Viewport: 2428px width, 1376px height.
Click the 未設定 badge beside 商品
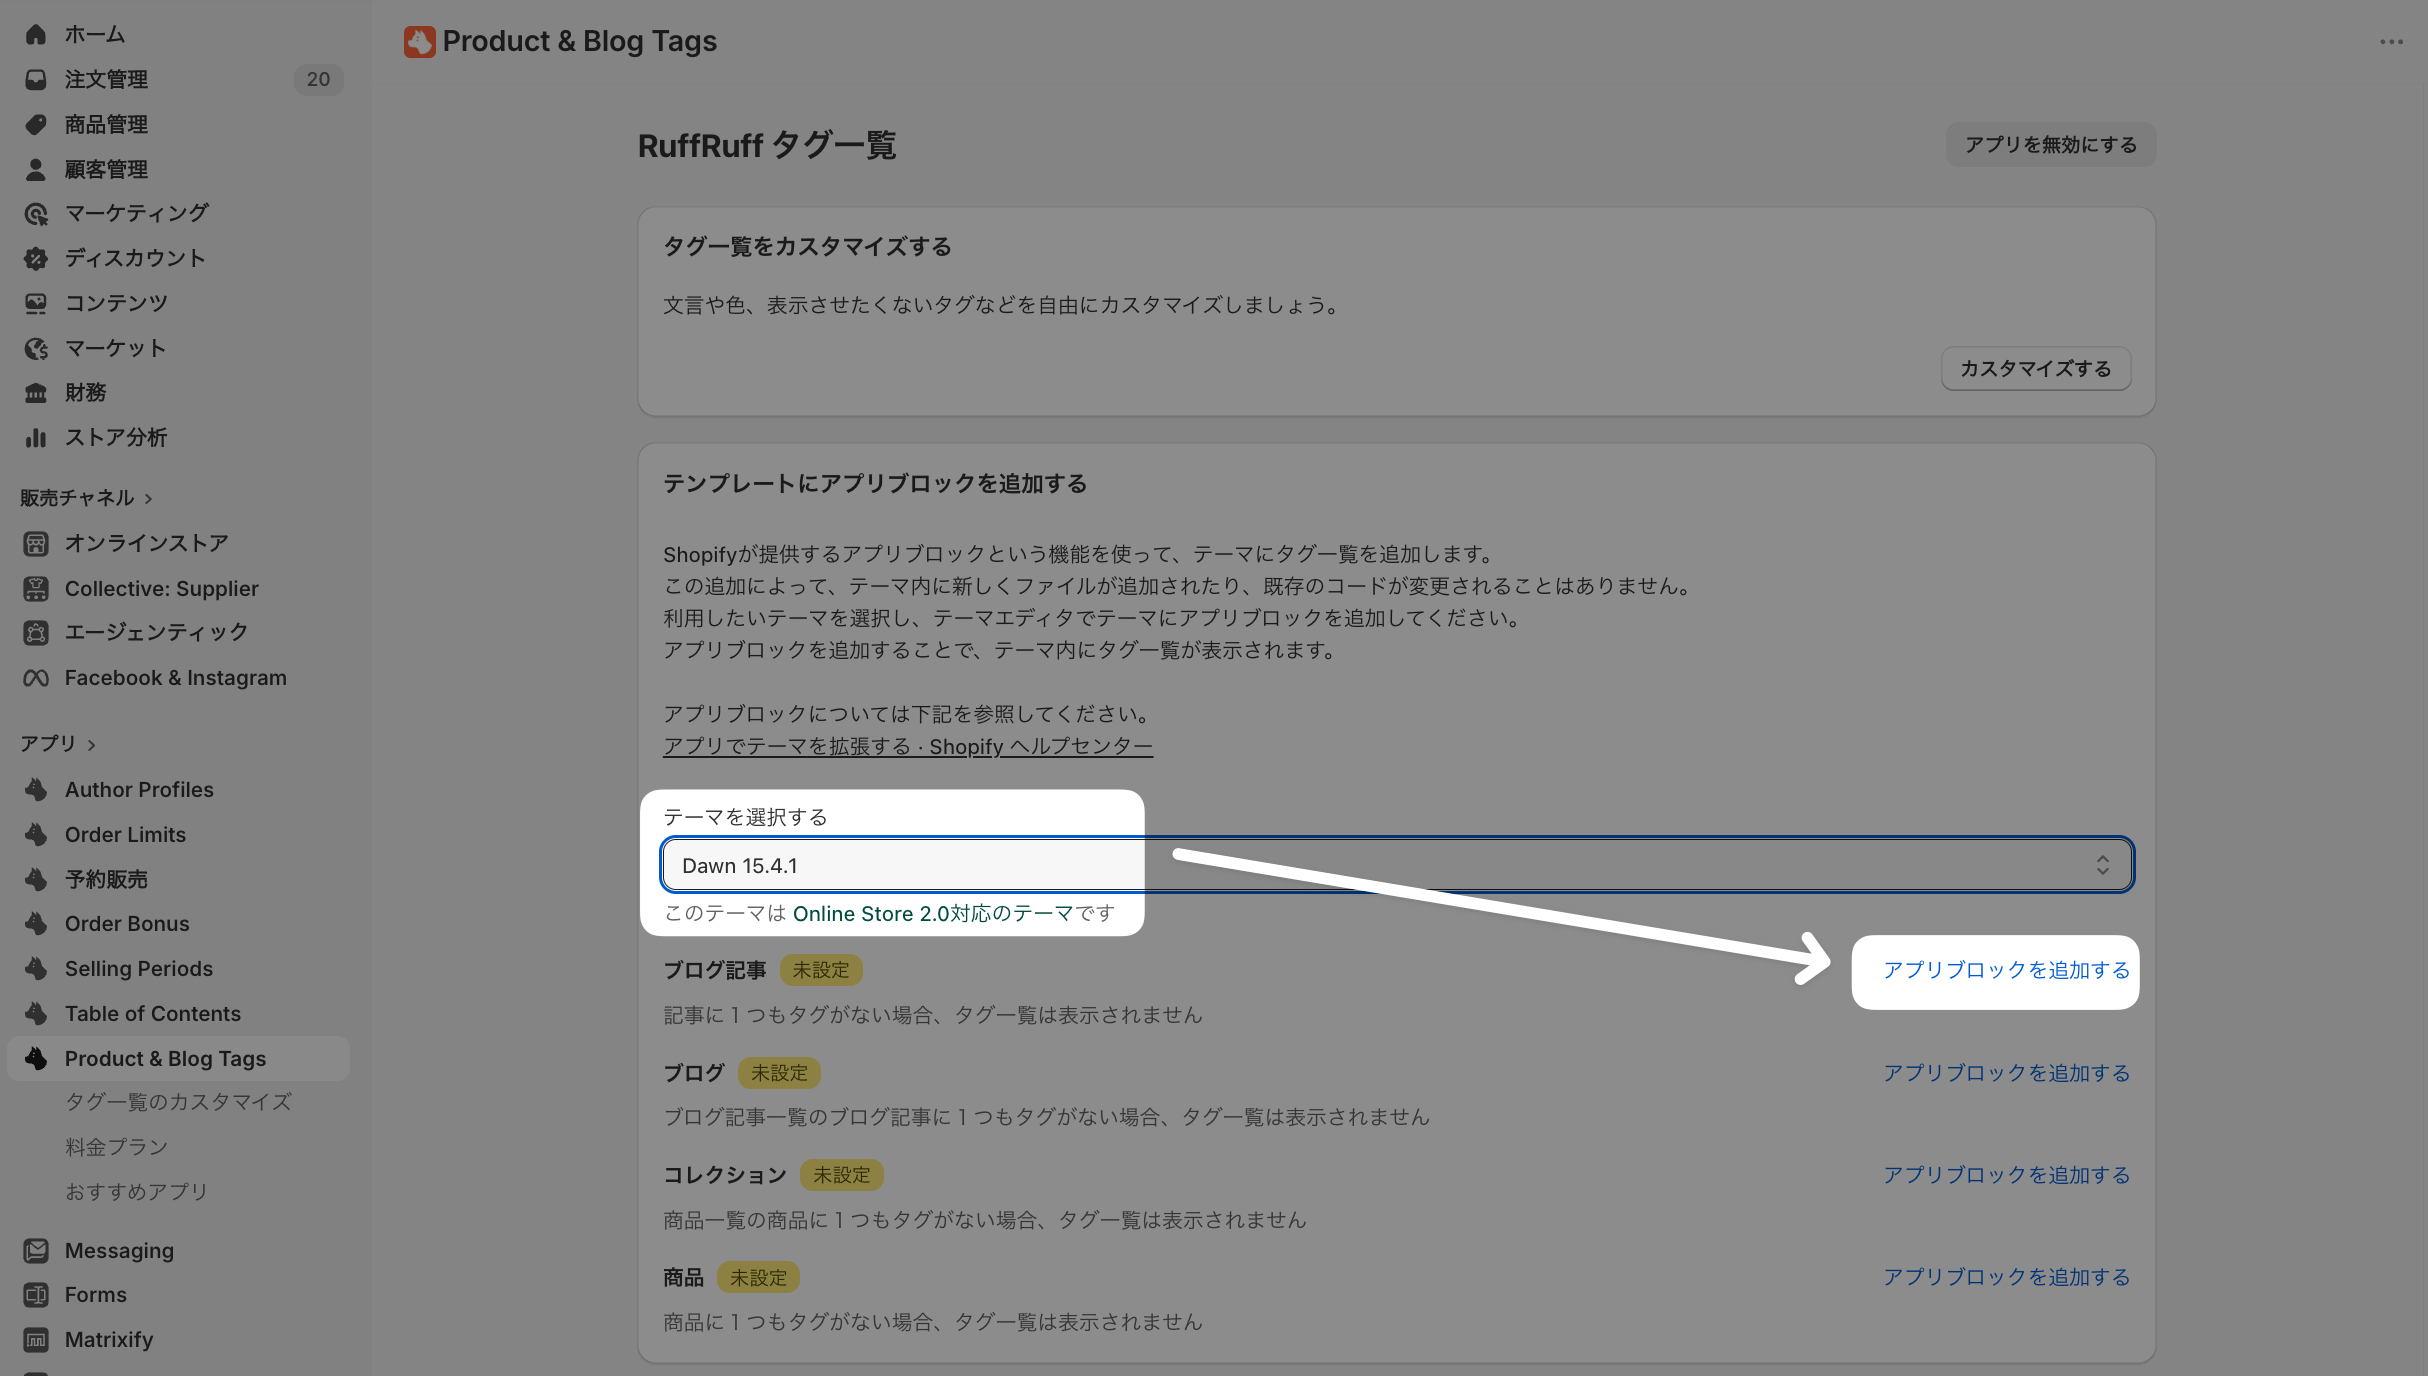click(758, 1278)
